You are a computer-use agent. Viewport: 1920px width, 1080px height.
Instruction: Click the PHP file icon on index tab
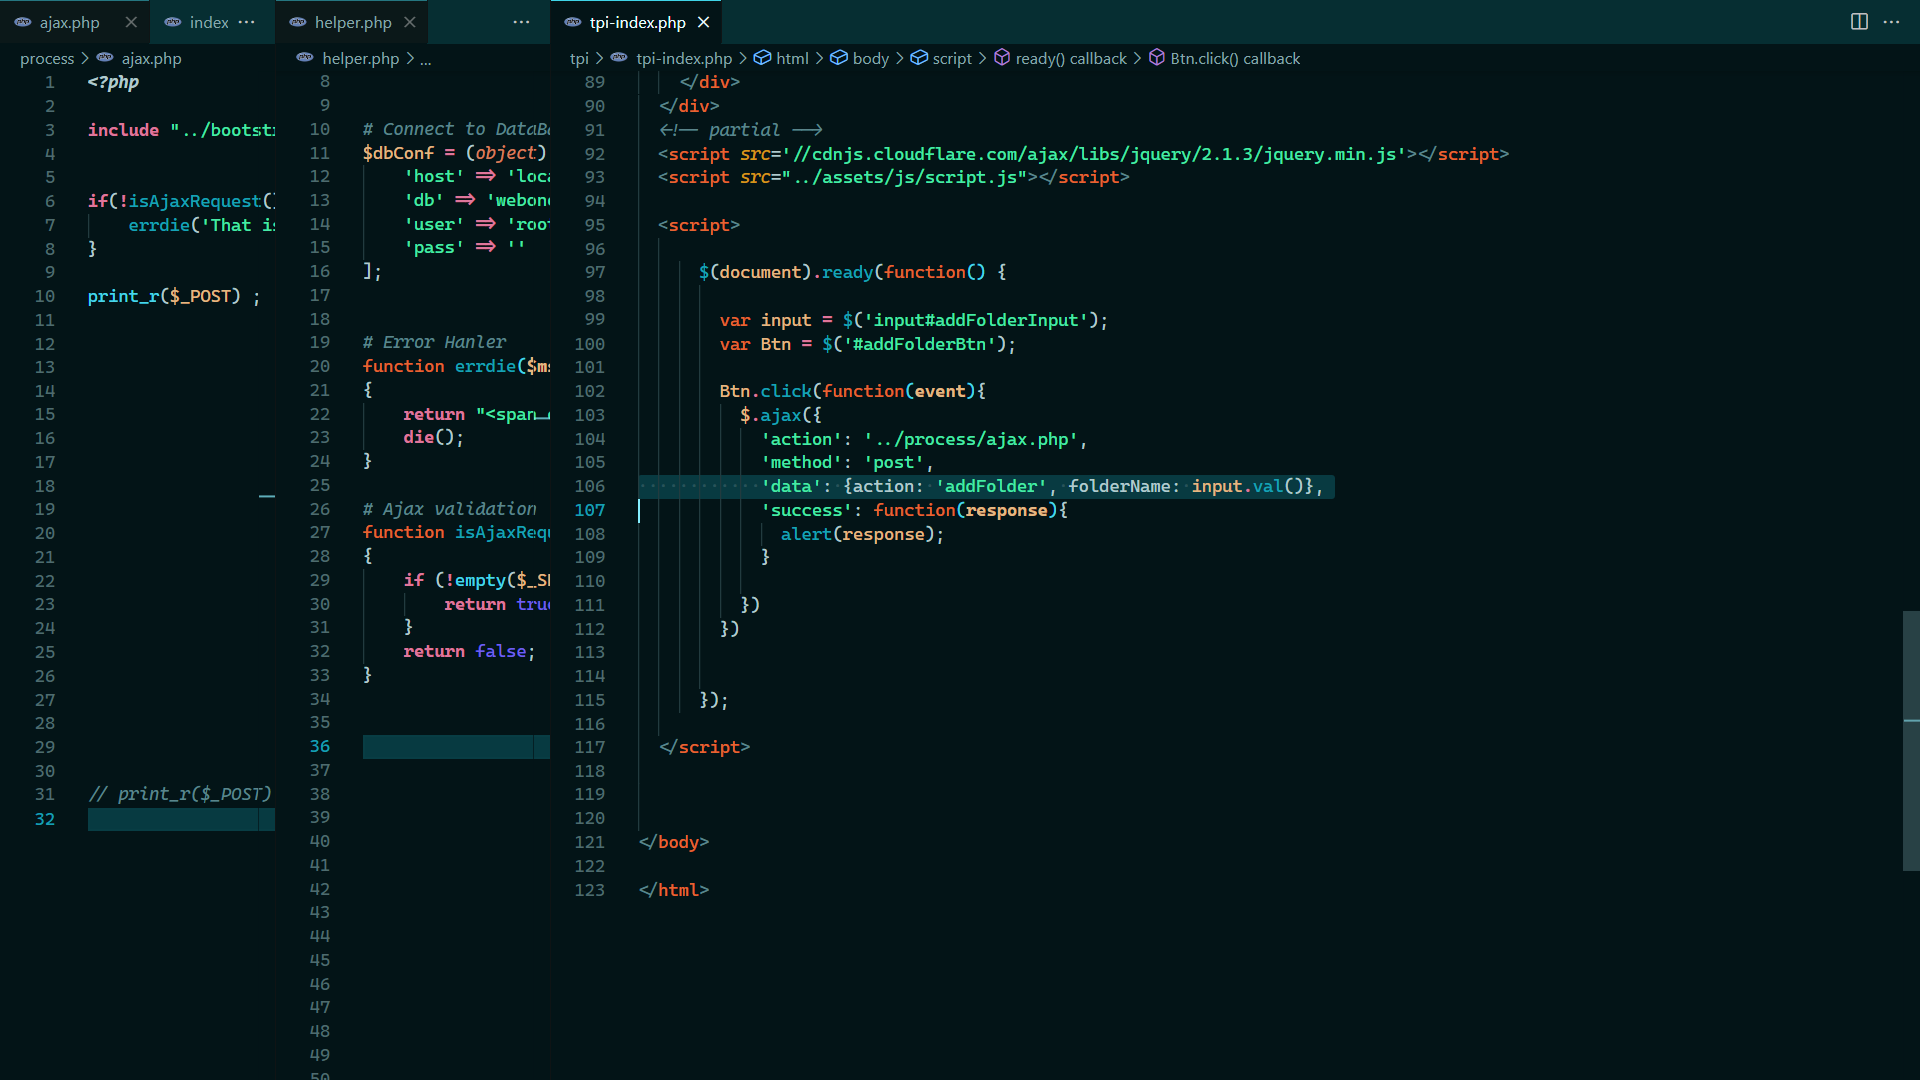click(x=173, y=22)
